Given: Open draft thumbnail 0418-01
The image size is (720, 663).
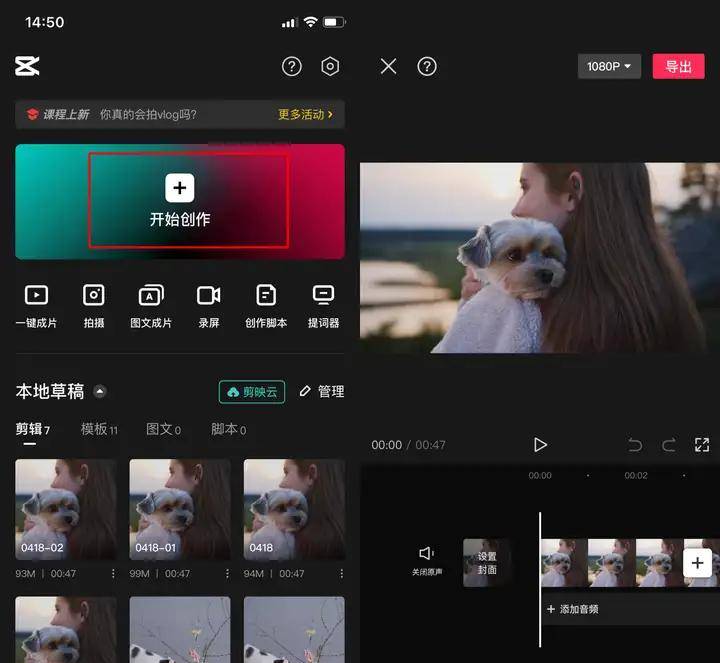Looking at the screenshot, I should (x=180, y=509).
